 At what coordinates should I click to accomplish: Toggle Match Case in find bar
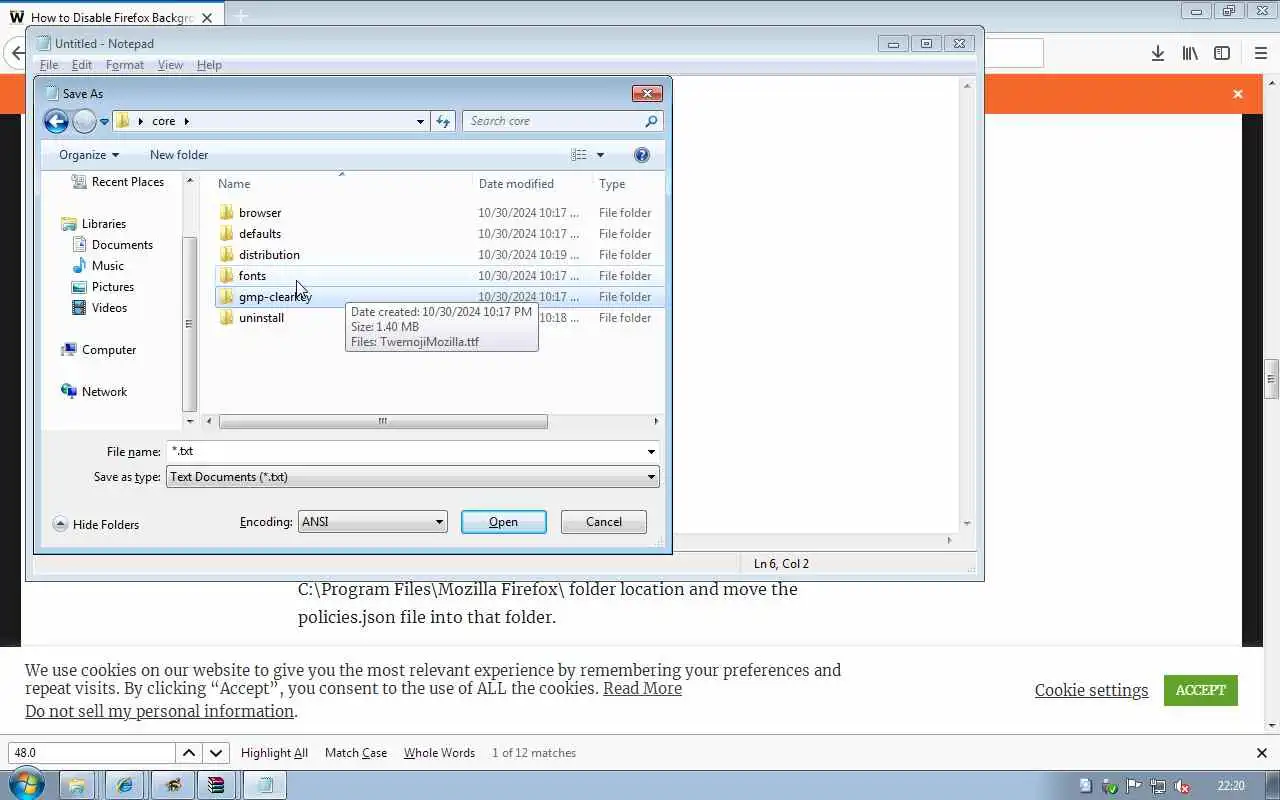click(x=356, y=753)
